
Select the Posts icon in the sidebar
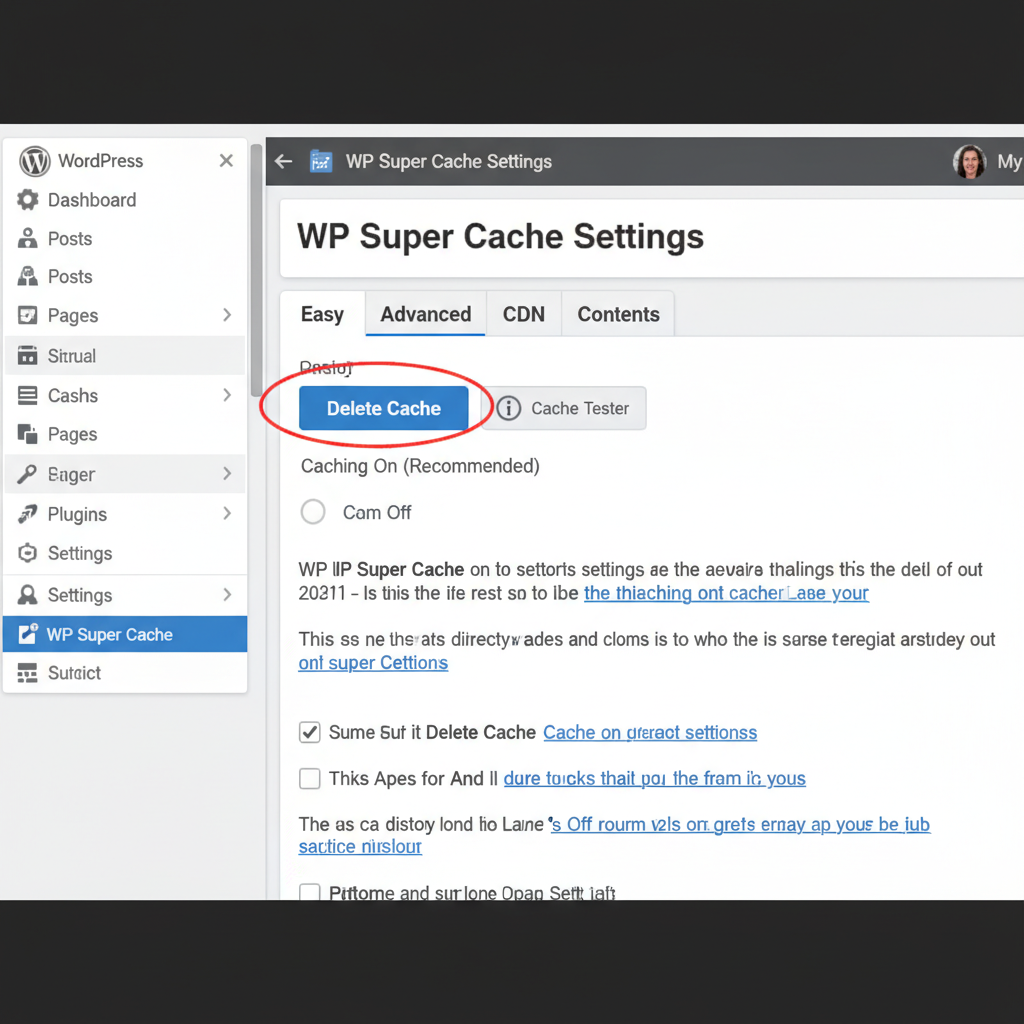tap(27, 238)
